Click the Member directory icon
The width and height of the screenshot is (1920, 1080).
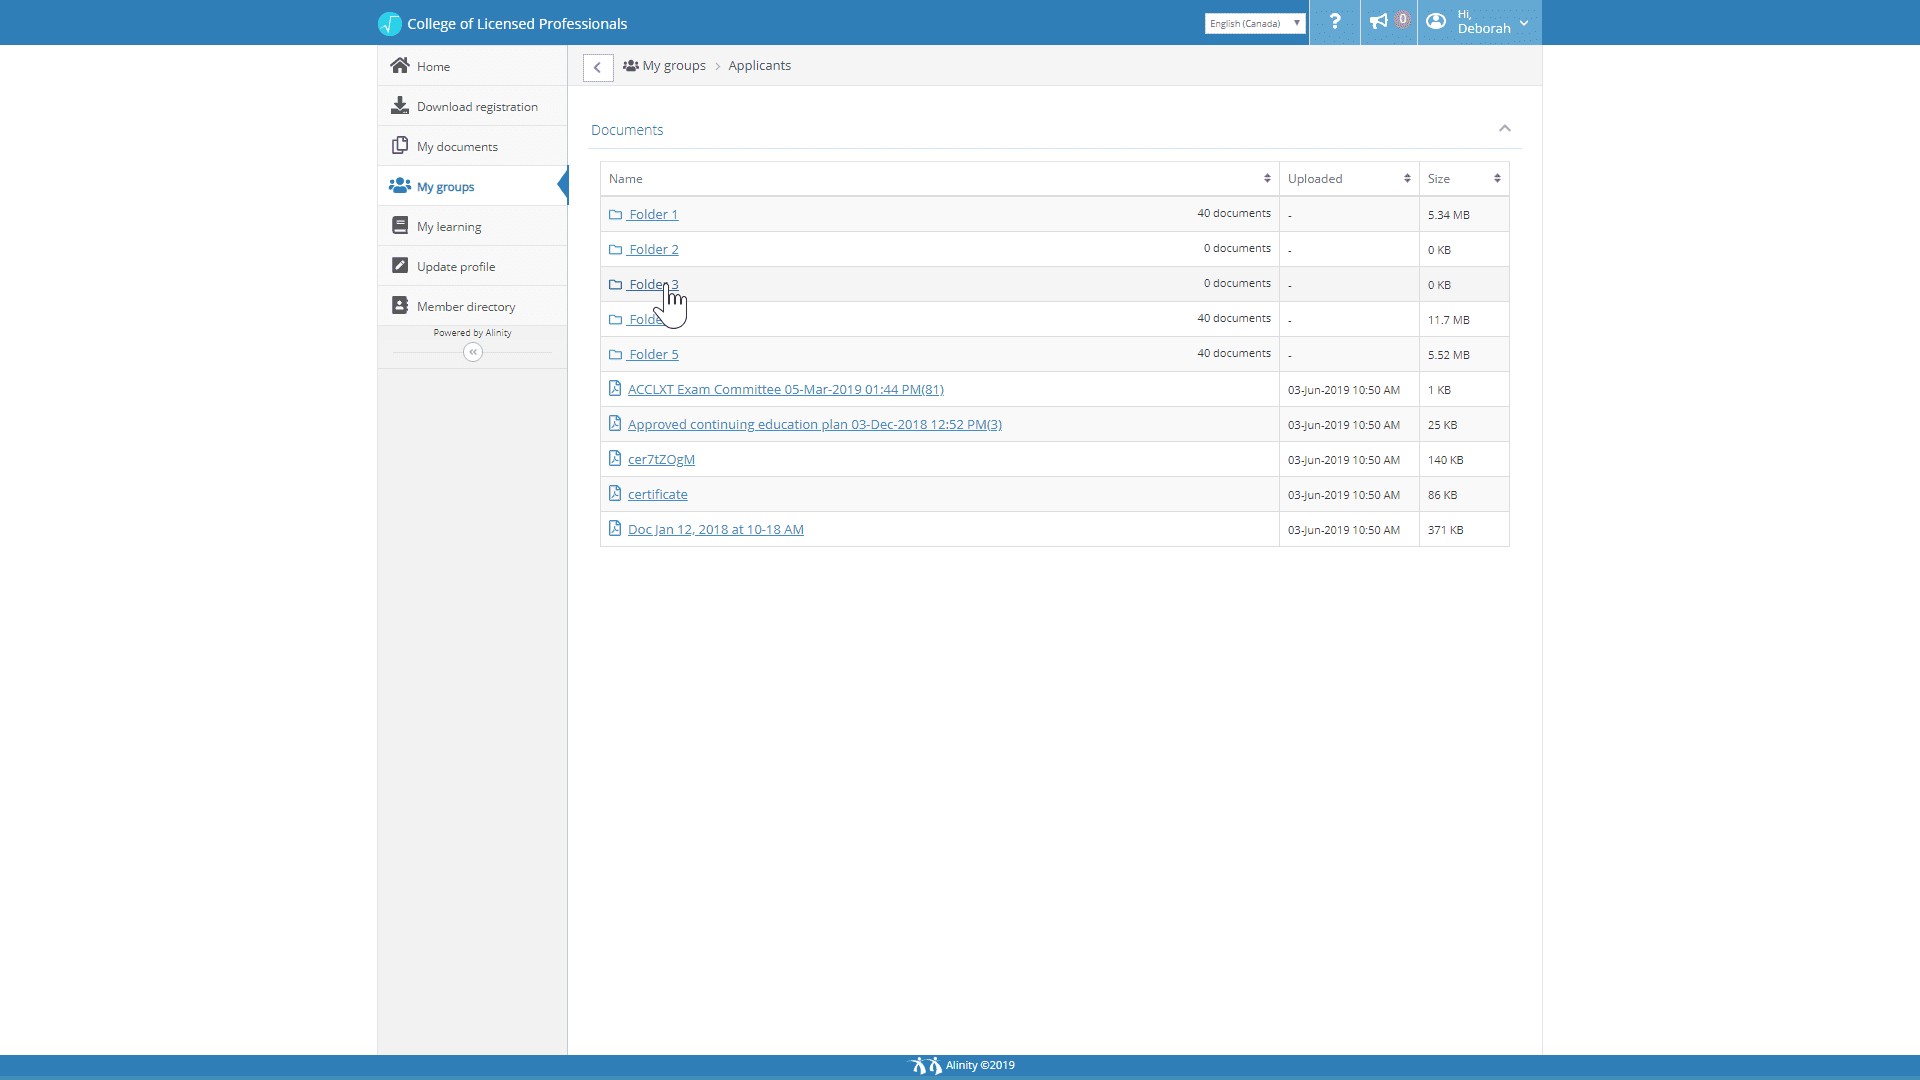pyautogui.click(x=400, y=305)
